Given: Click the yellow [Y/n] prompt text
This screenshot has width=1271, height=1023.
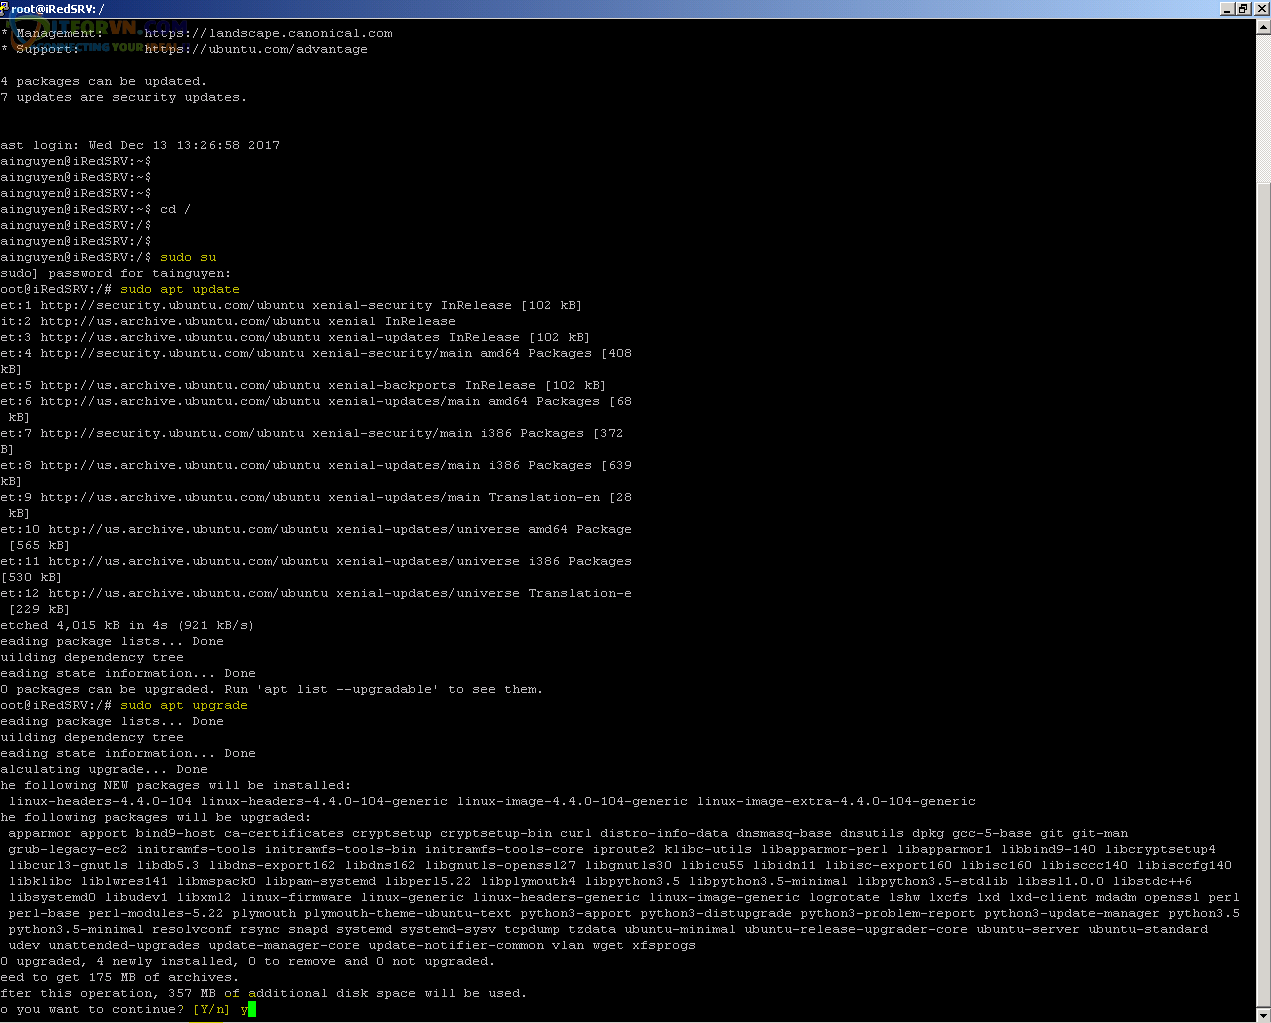Looking at the screenshot, I should pos(211,1009).
